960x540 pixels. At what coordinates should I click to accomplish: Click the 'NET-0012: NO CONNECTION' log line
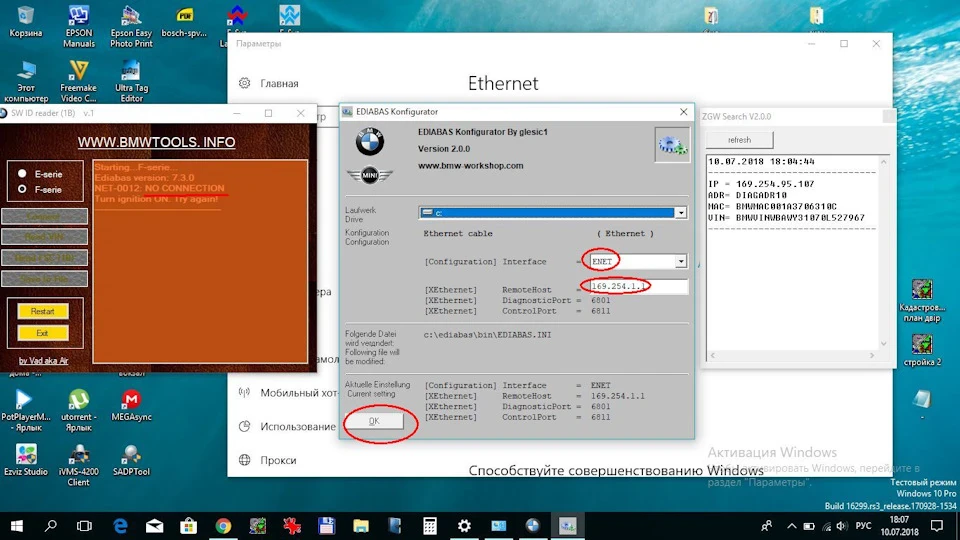tap(159, 188)
